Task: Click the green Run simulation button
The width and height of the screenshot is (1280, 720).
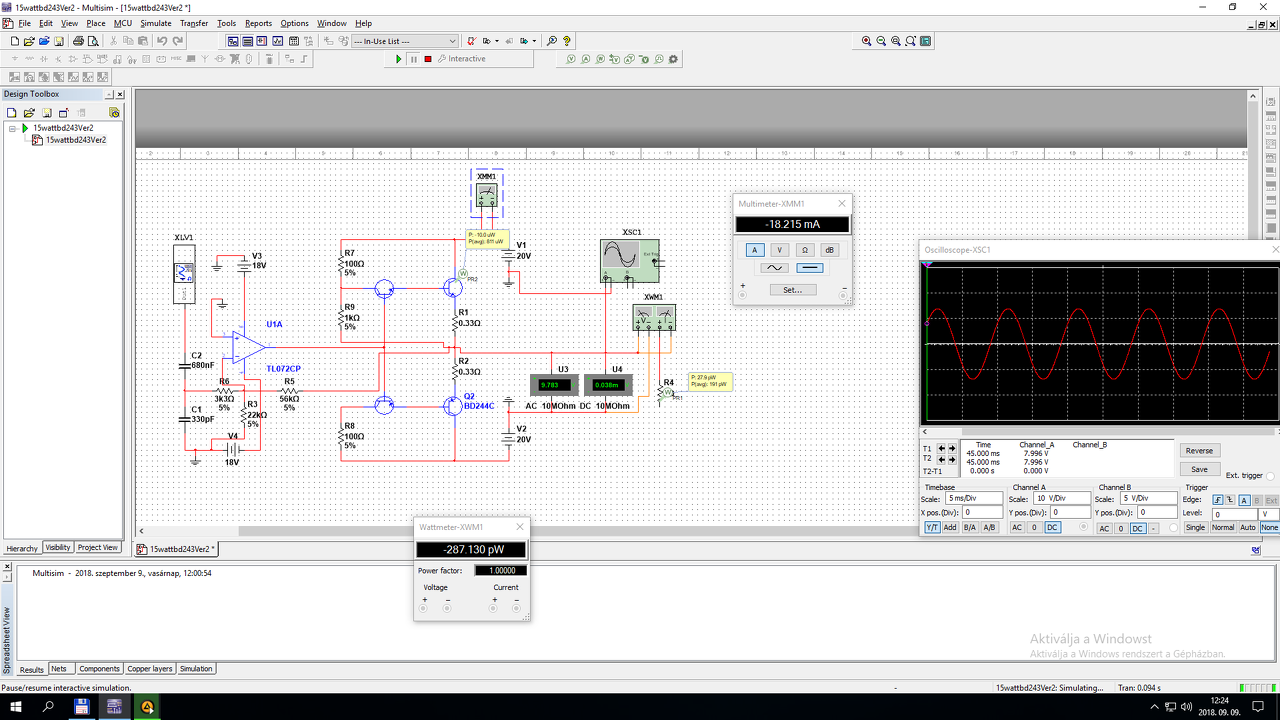Action: pyautogui.click(x=398, y=59)
